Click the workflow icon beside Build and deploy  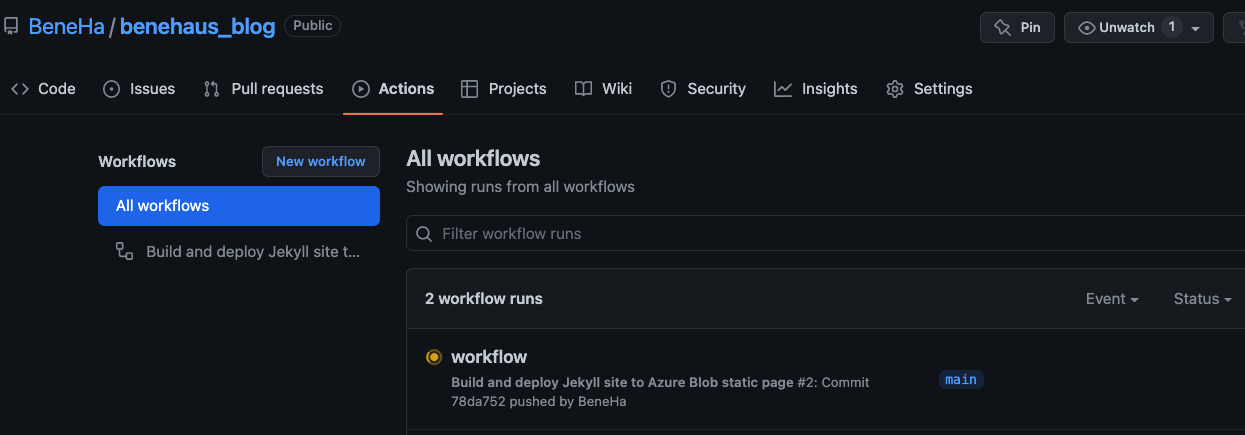pos(124,252)
